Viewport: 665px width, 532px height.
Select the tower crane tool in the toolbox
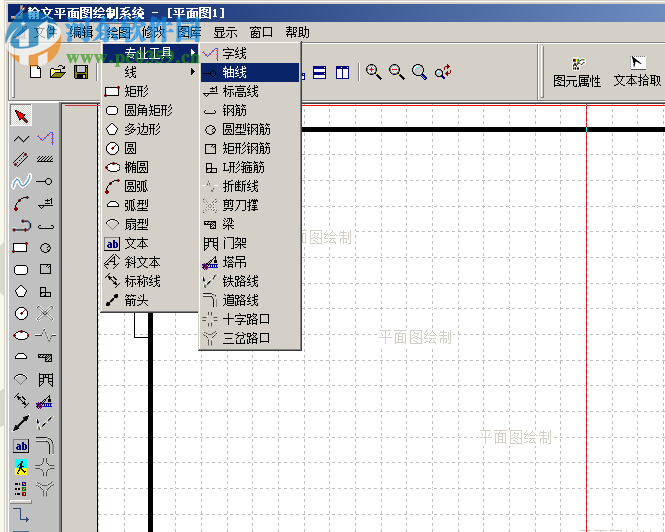[45, 402]
